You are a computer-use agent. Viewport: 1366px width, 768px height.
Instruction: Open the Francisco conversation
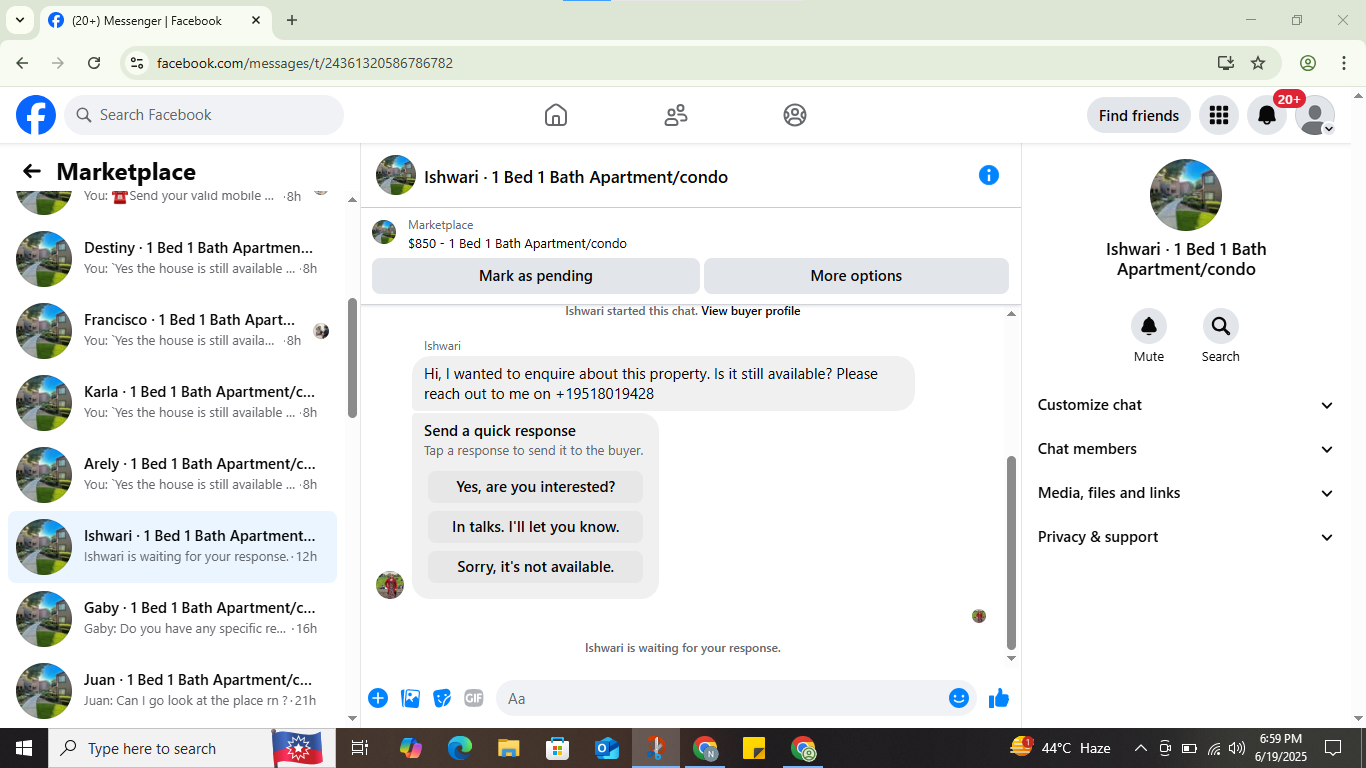coord(173,330)
